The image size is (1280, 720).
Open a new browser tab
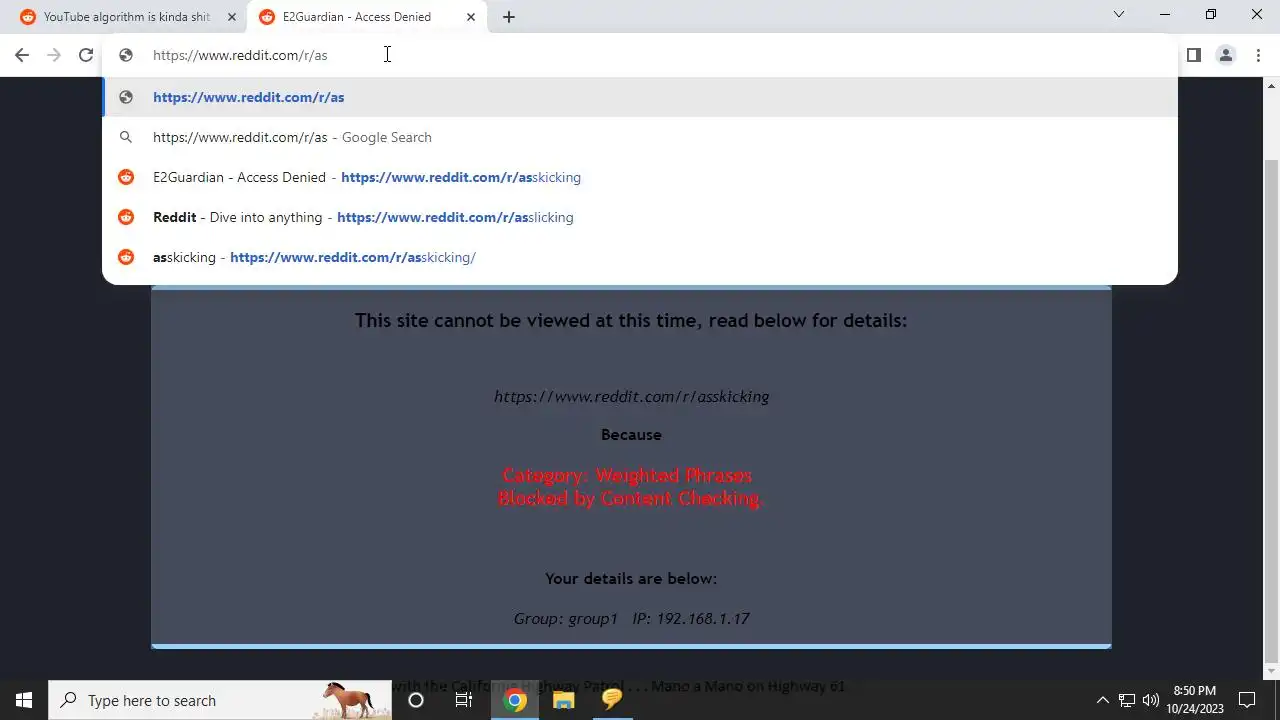pyautogui.click(x=509, y=17)
